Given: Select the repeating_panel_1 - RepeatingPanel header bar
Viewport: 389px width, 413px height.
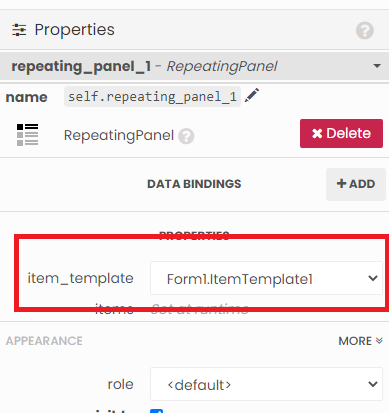Looking at the screenshot, I should (x=194, y=66).
